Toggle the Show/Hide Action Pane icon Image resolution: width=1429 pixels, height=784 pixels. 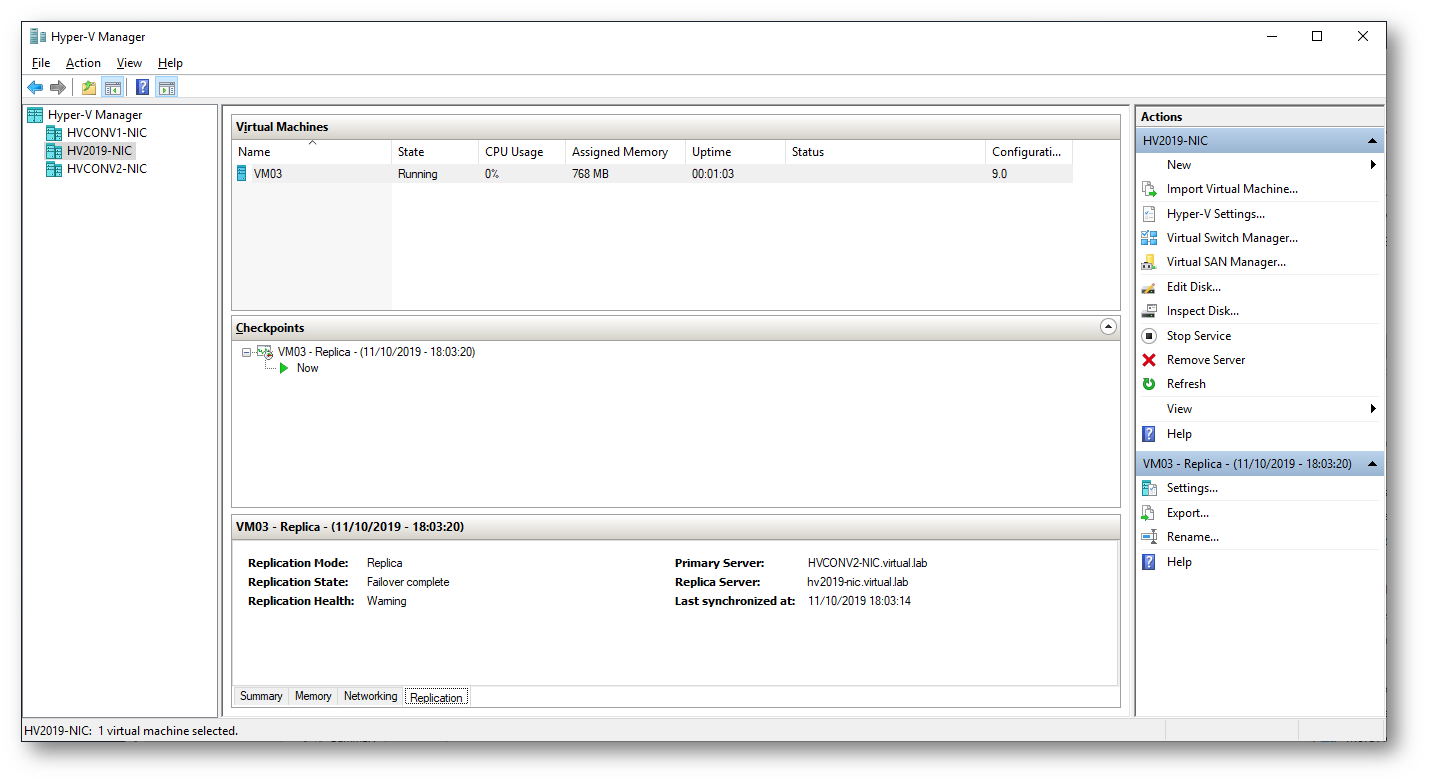click(x=166, y=88)
